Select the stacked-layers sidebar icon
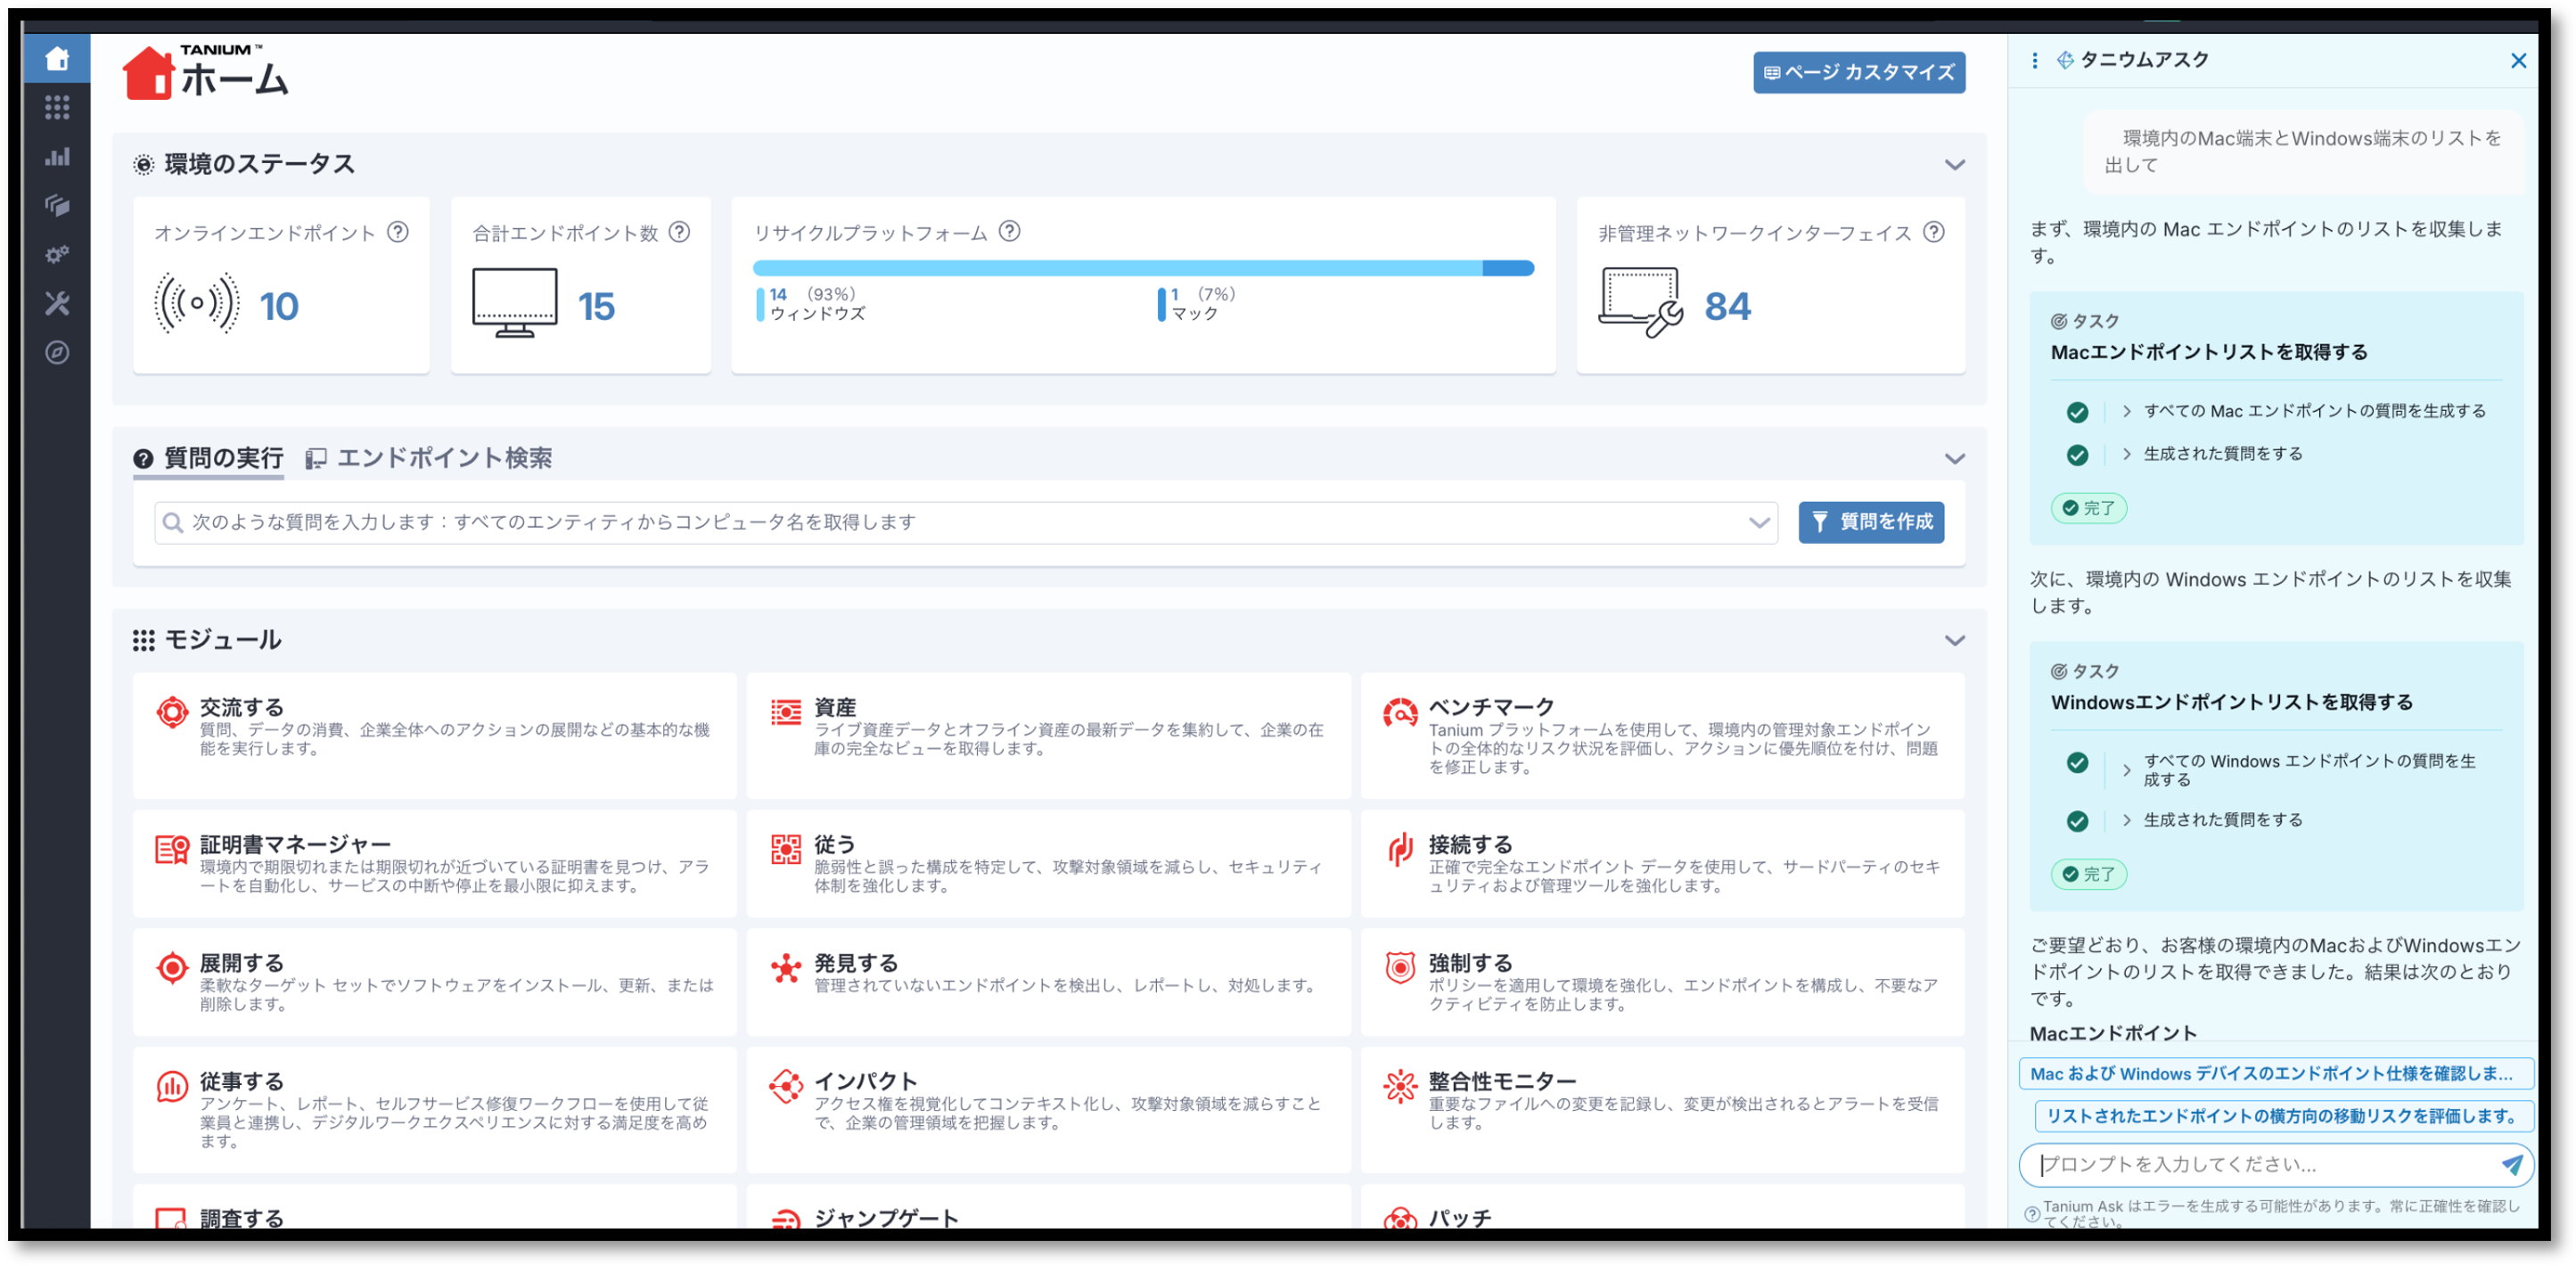Image resolution: width=2576 pixels, height=1266 pixels. 57,206
